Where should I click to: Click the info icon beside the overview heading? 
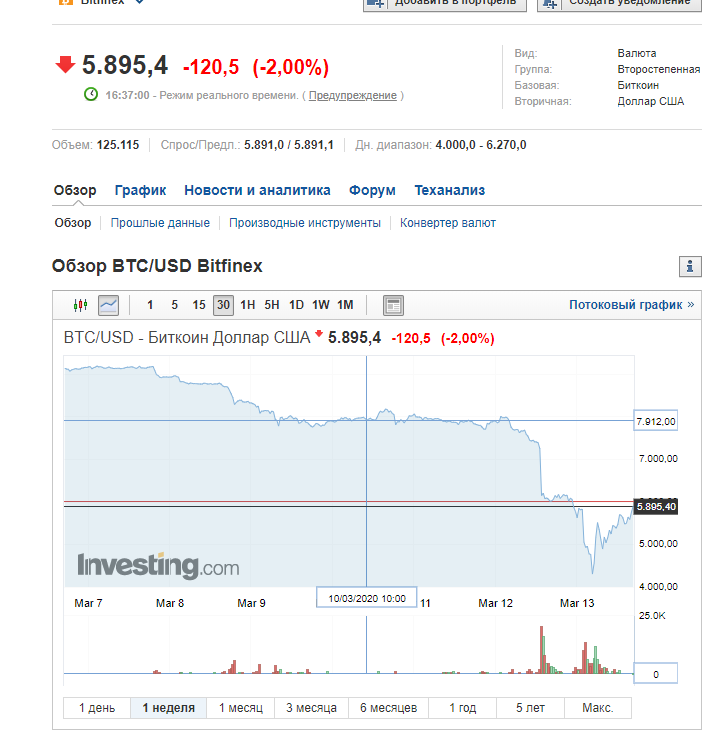click(x=690, y=266)
